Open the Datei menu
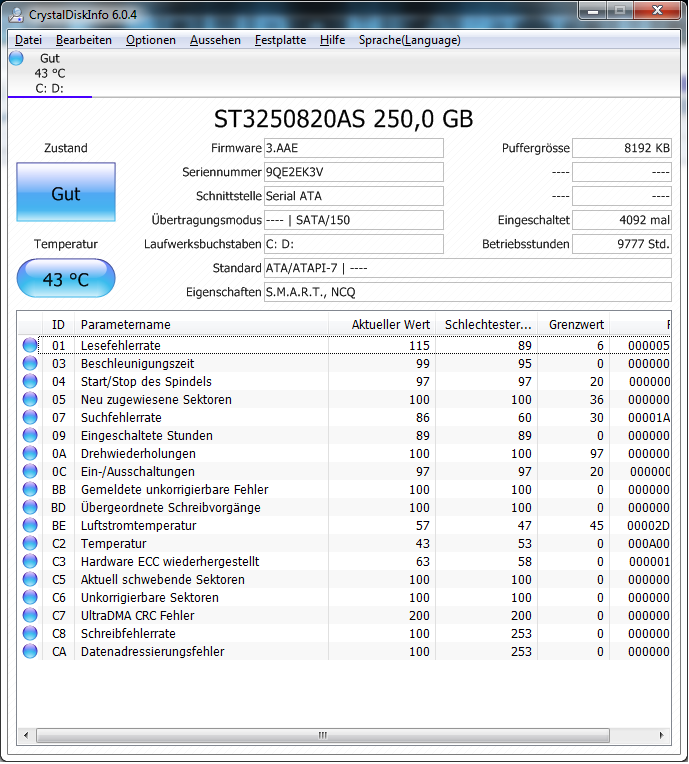The height and width of the screenshot is (764, 689). click(x=28, y=40)
